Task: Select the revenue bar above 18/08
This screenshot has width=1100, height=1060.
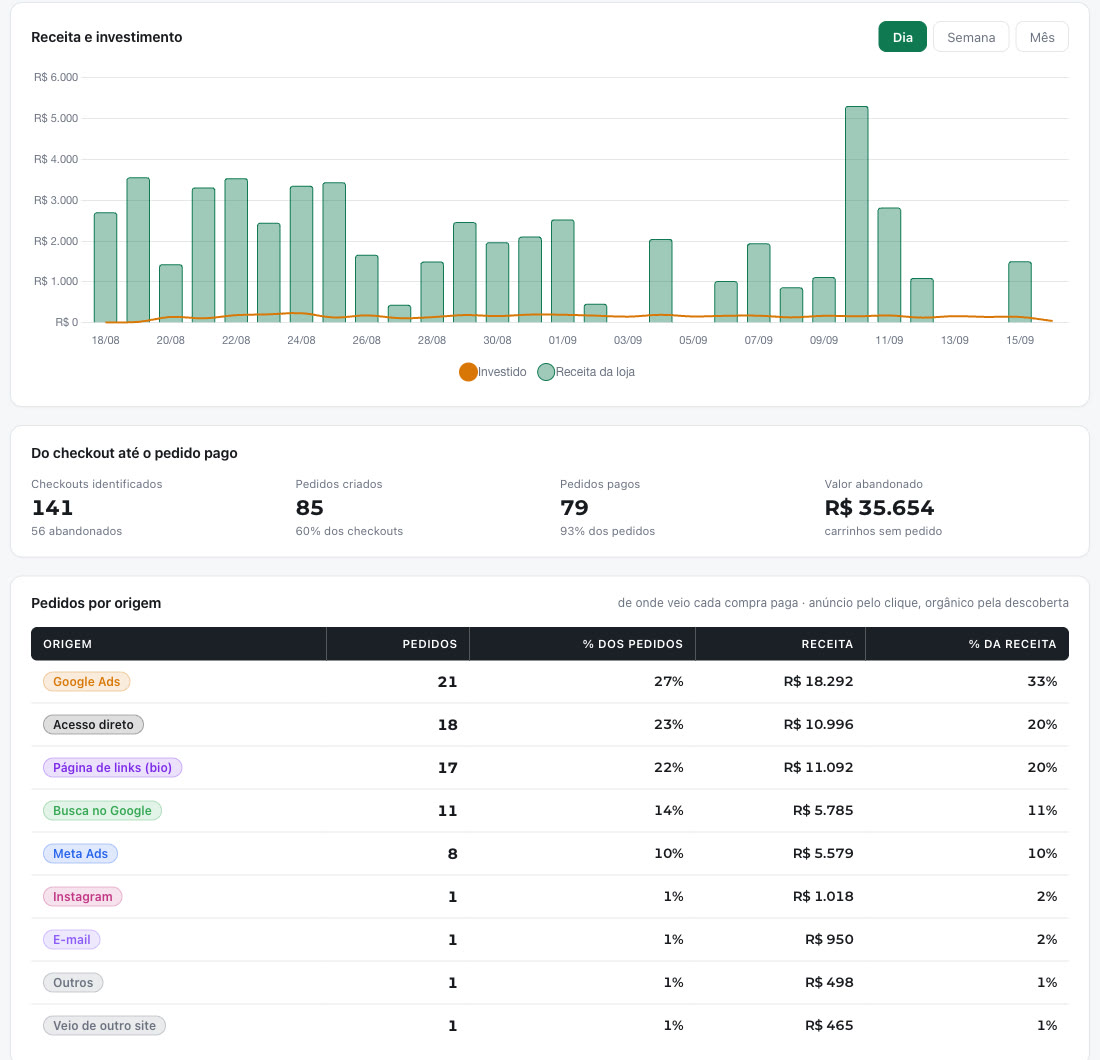Action: (x=105, y=267)
